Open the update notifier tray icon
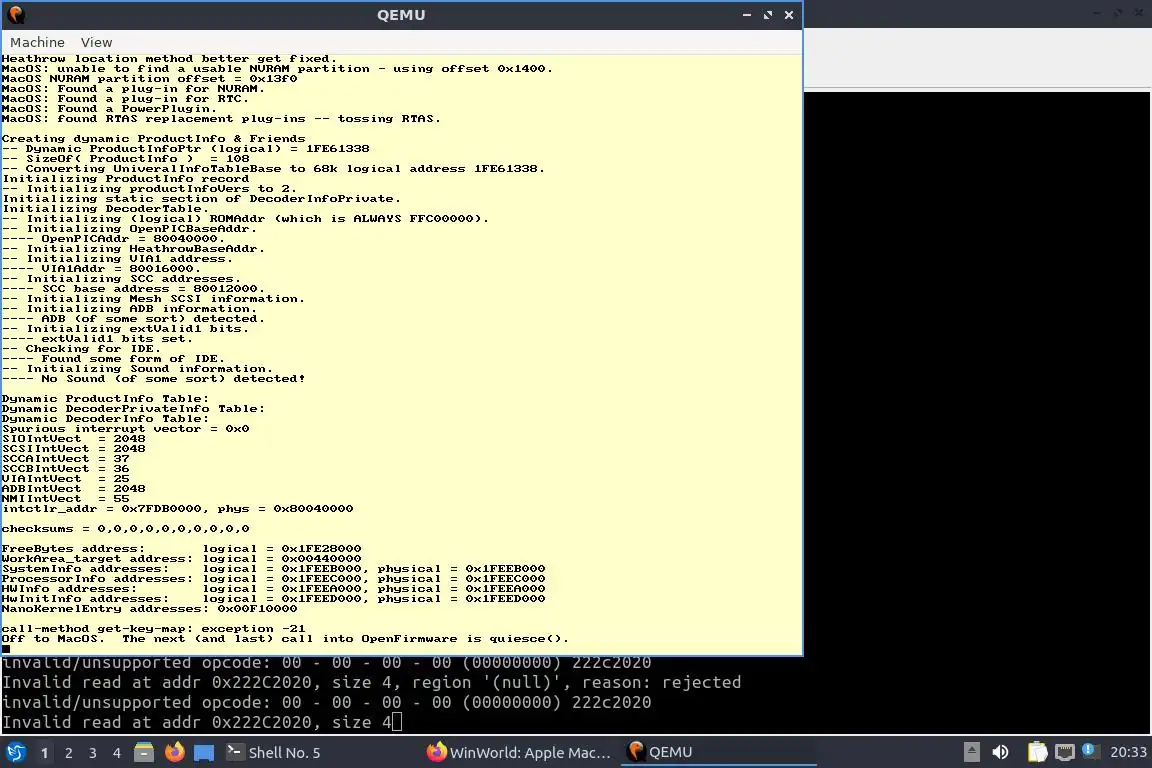 pos(1090,751)
